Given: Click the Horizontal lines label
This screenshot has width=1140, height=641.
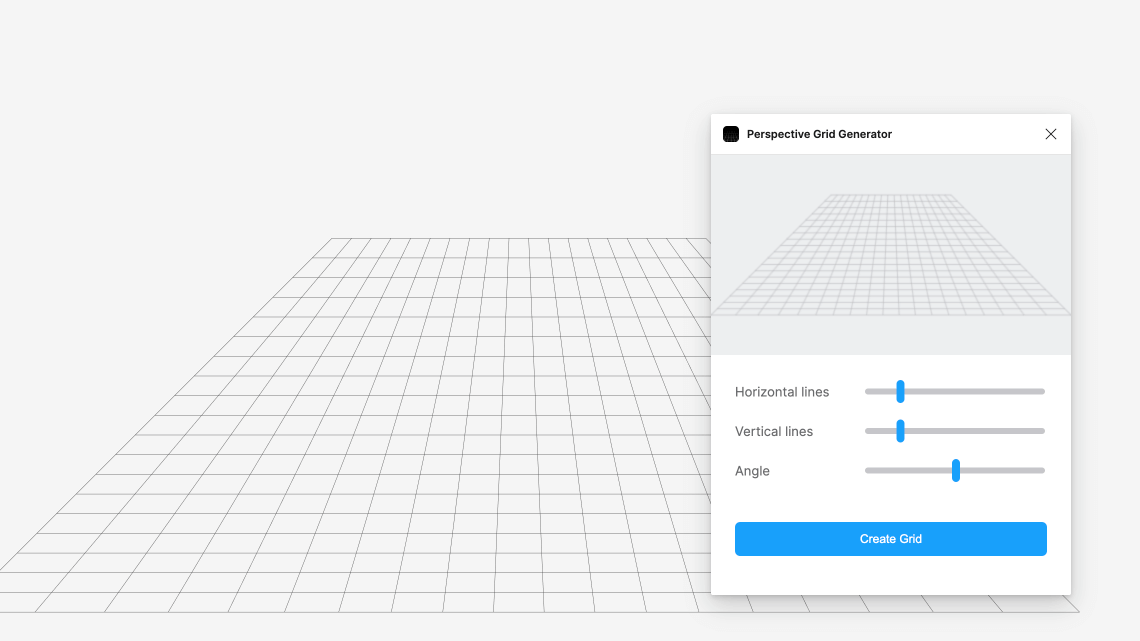Looking at the screenshot, I should point(782,392).
